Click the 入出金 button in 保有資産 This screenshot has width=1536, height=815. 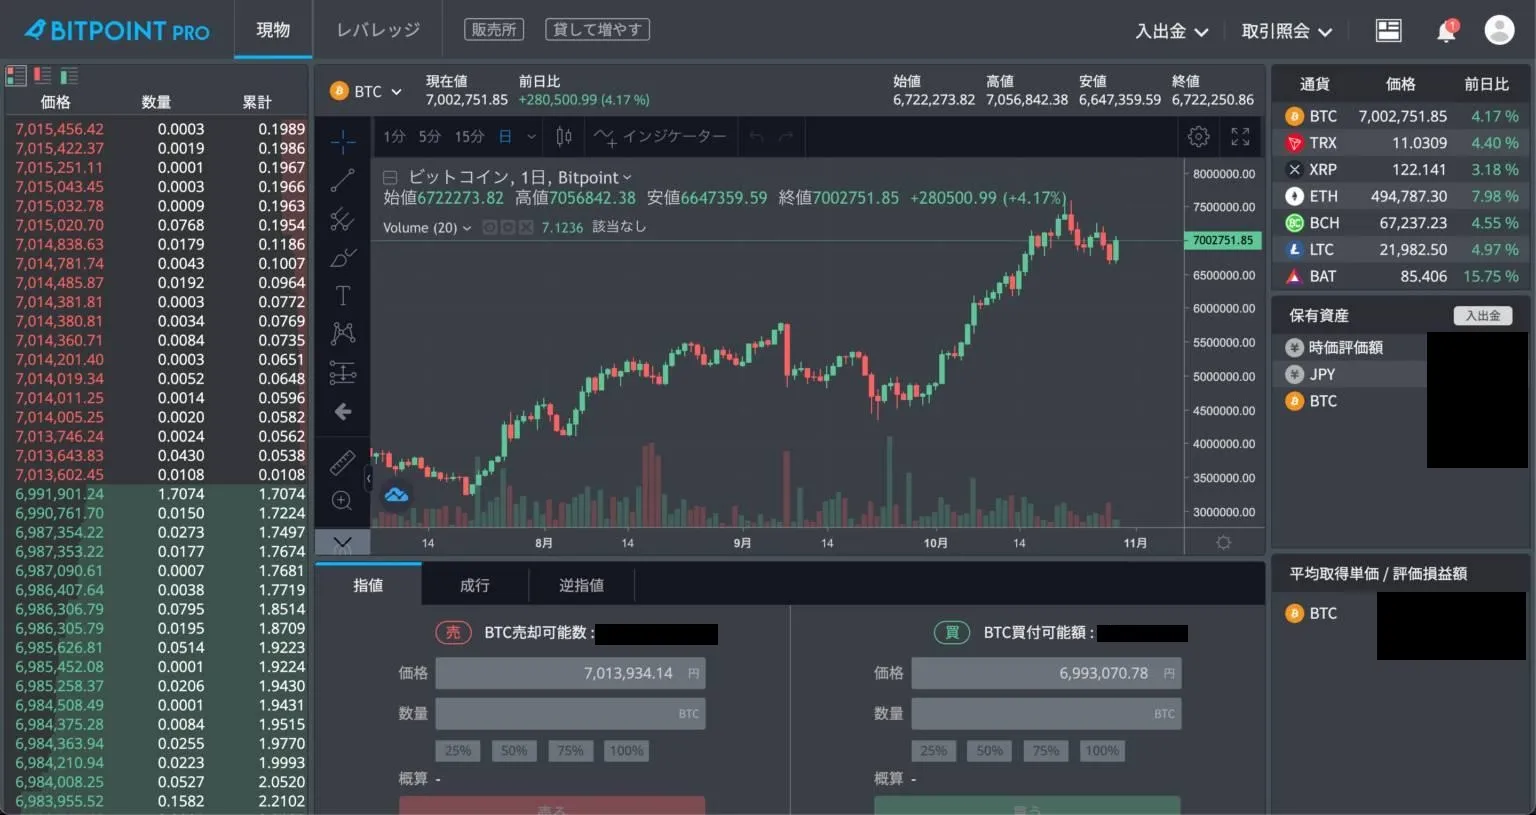tap(1482, 315)
